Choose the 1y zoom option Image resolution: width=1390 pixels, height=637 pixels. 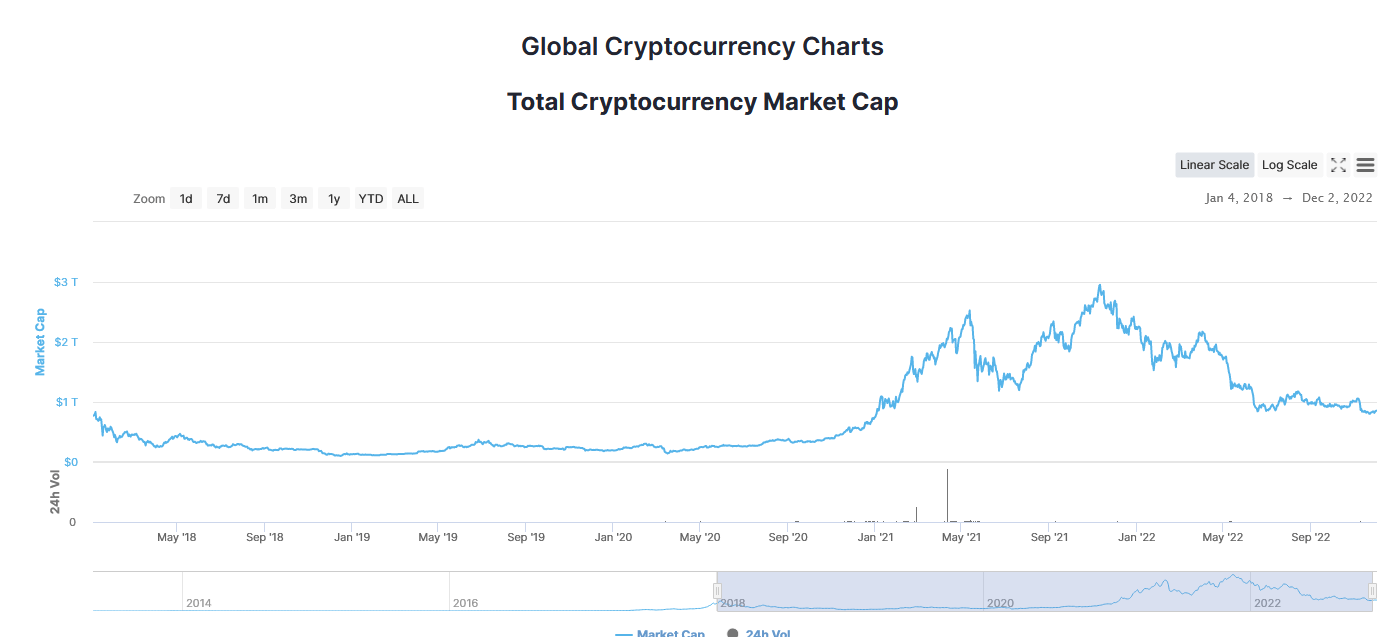334,199
